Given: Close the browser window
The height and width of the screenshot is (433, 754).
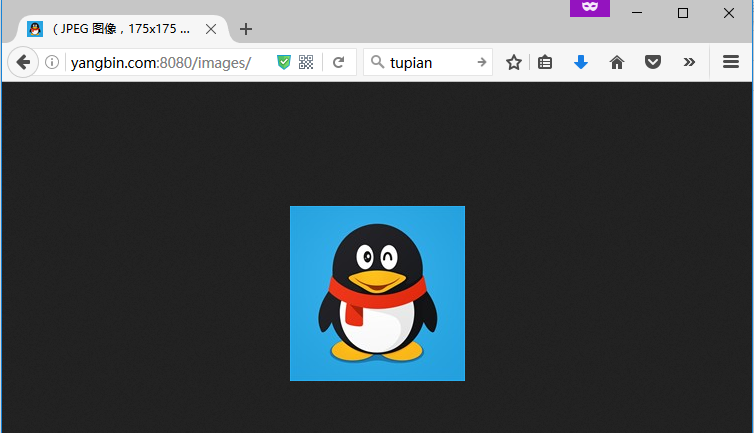Looking at the screenshot, I should (x=729, y=13).
